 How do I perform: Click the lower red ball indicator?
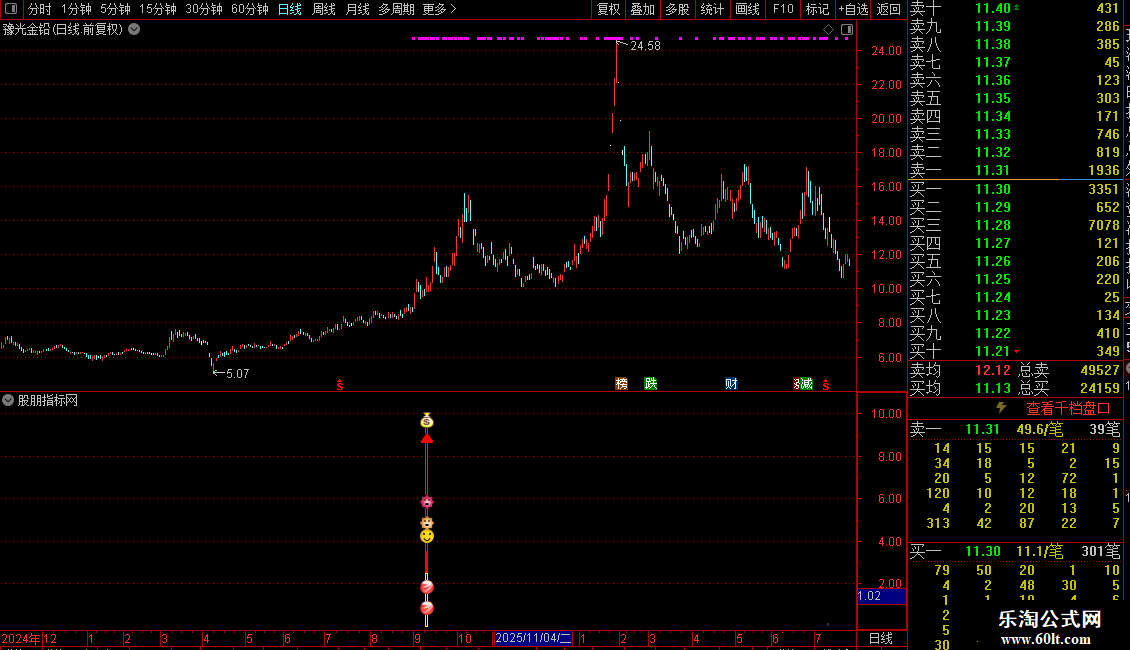(x=427, y=608)
